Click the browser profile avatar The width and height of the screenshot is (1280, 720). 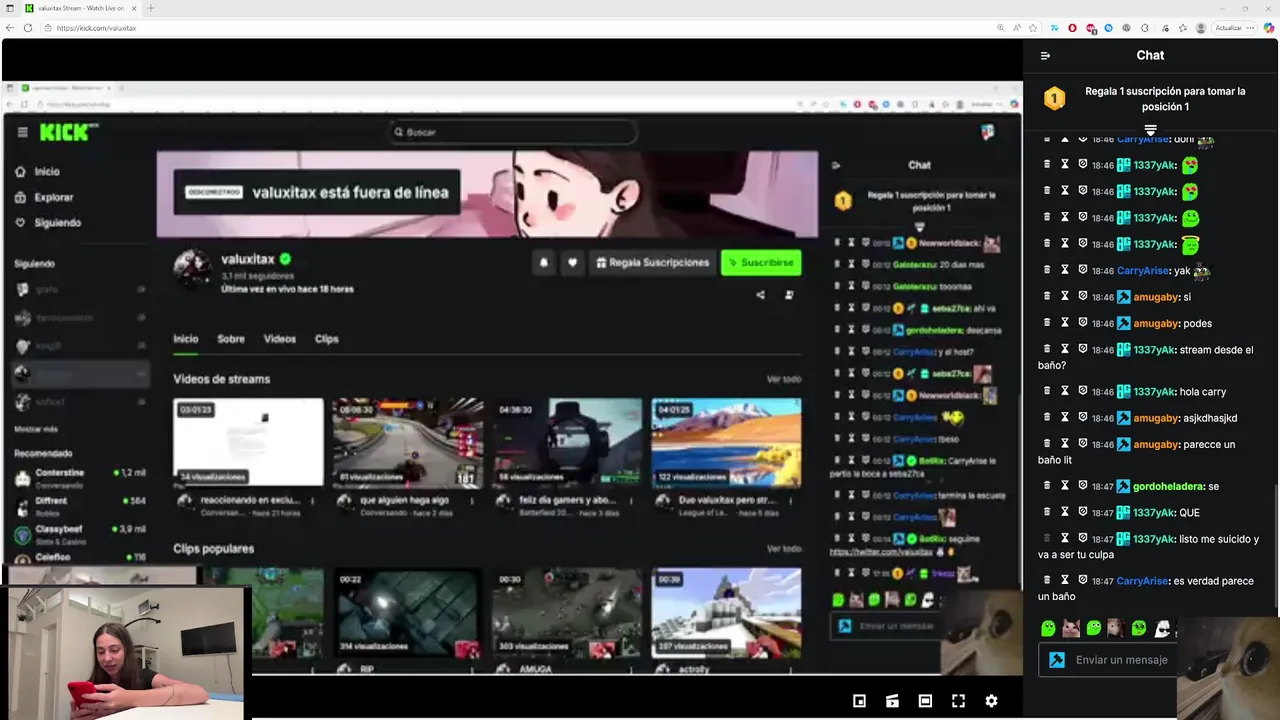pos(1200,28)
